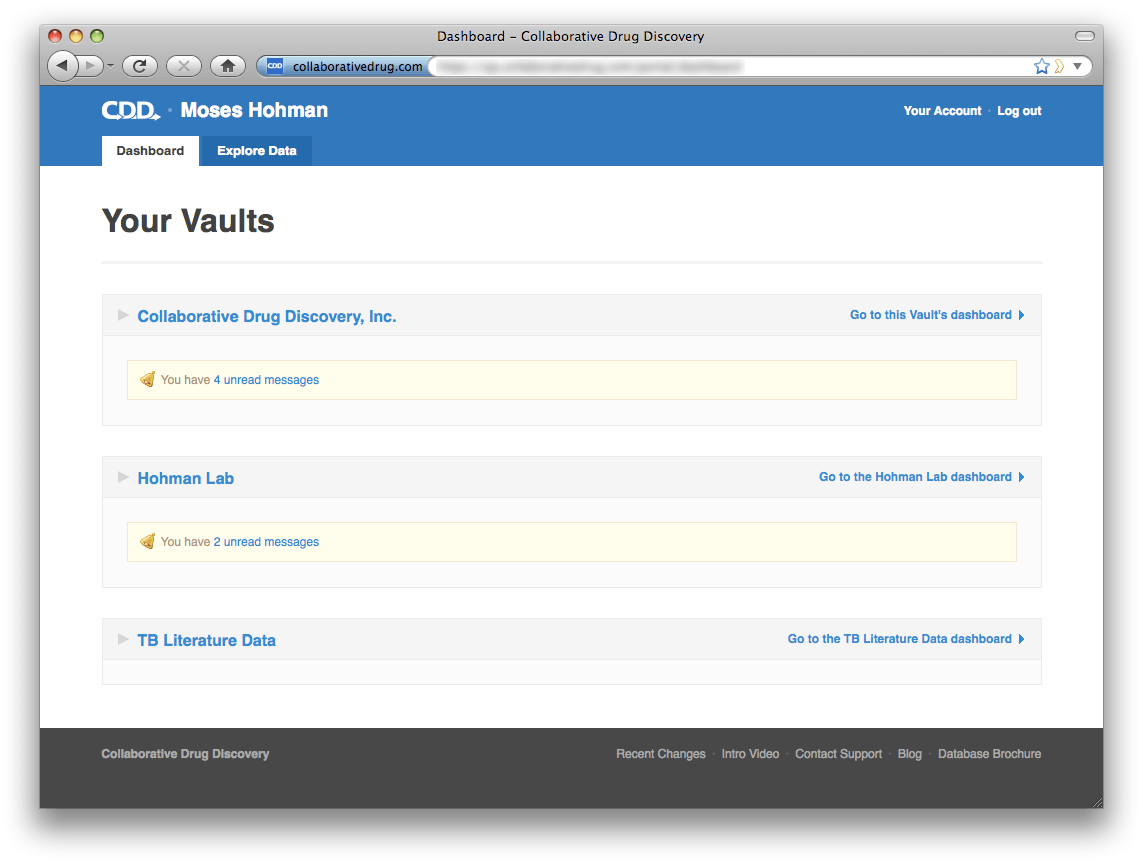Click the Log out link
The height and width of the screenshot is (863, 1143).
point(1019,111)
